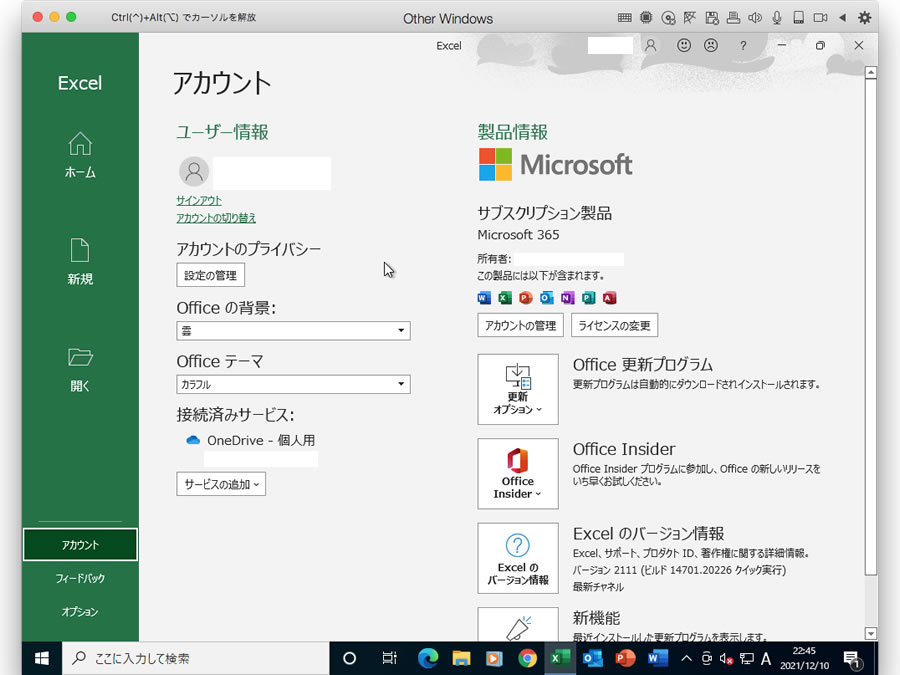Viewport: 900px width, 675px height.
Task: Open Excel のバージョン情報 button
Action: point(518,558)
